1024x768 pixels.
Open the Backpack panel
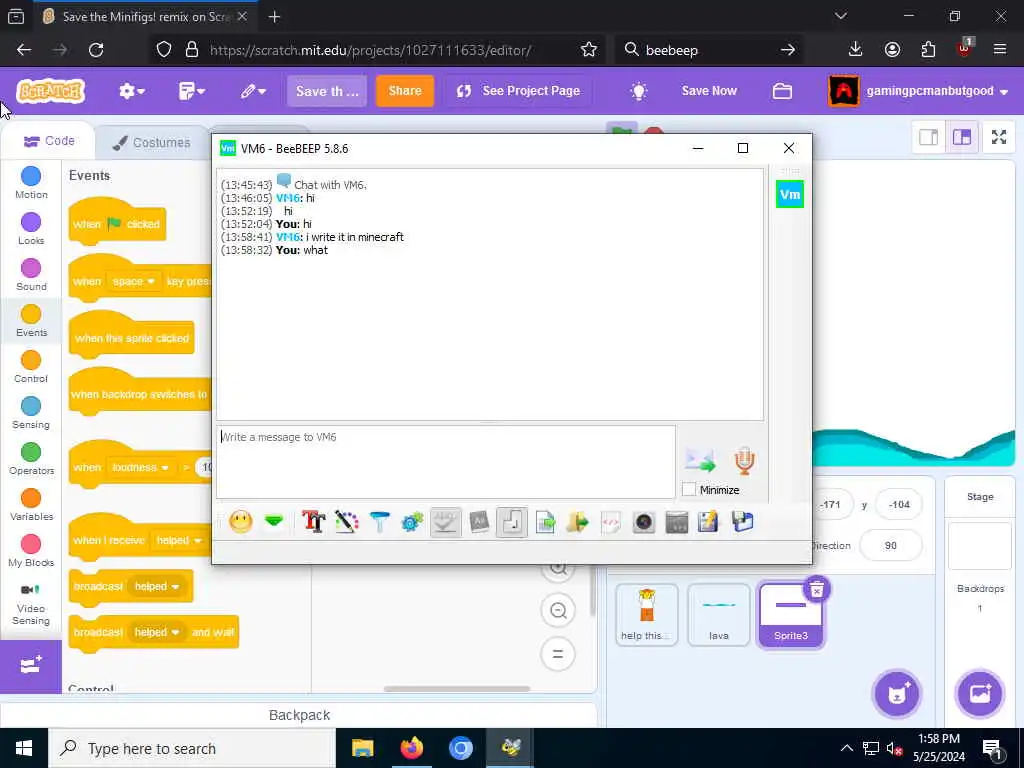click(x=299, y=715)
